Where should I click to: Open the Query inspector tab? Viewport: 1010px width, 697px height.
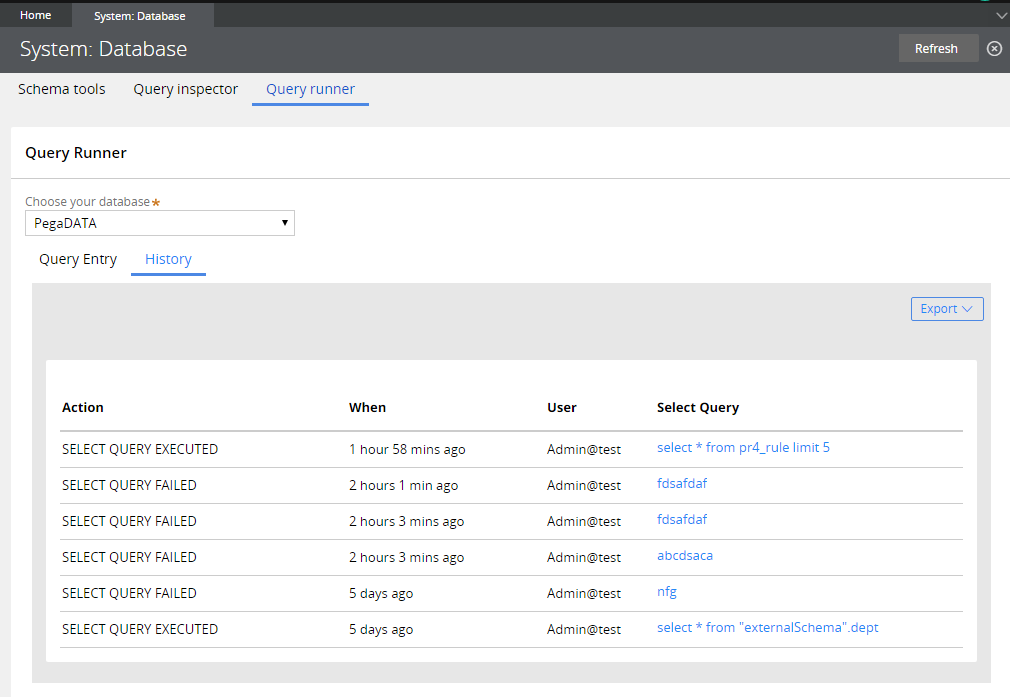point(186,89)
